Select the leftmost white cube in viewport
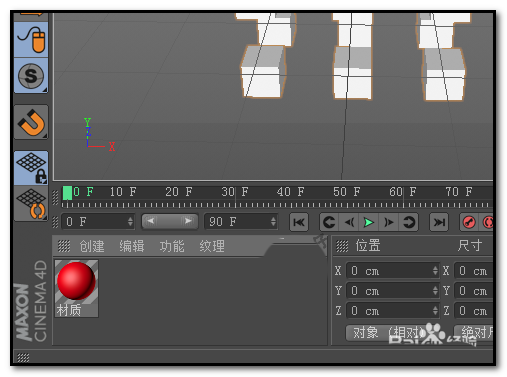Screen dimensions: 507x377 (x=264, y=72)
